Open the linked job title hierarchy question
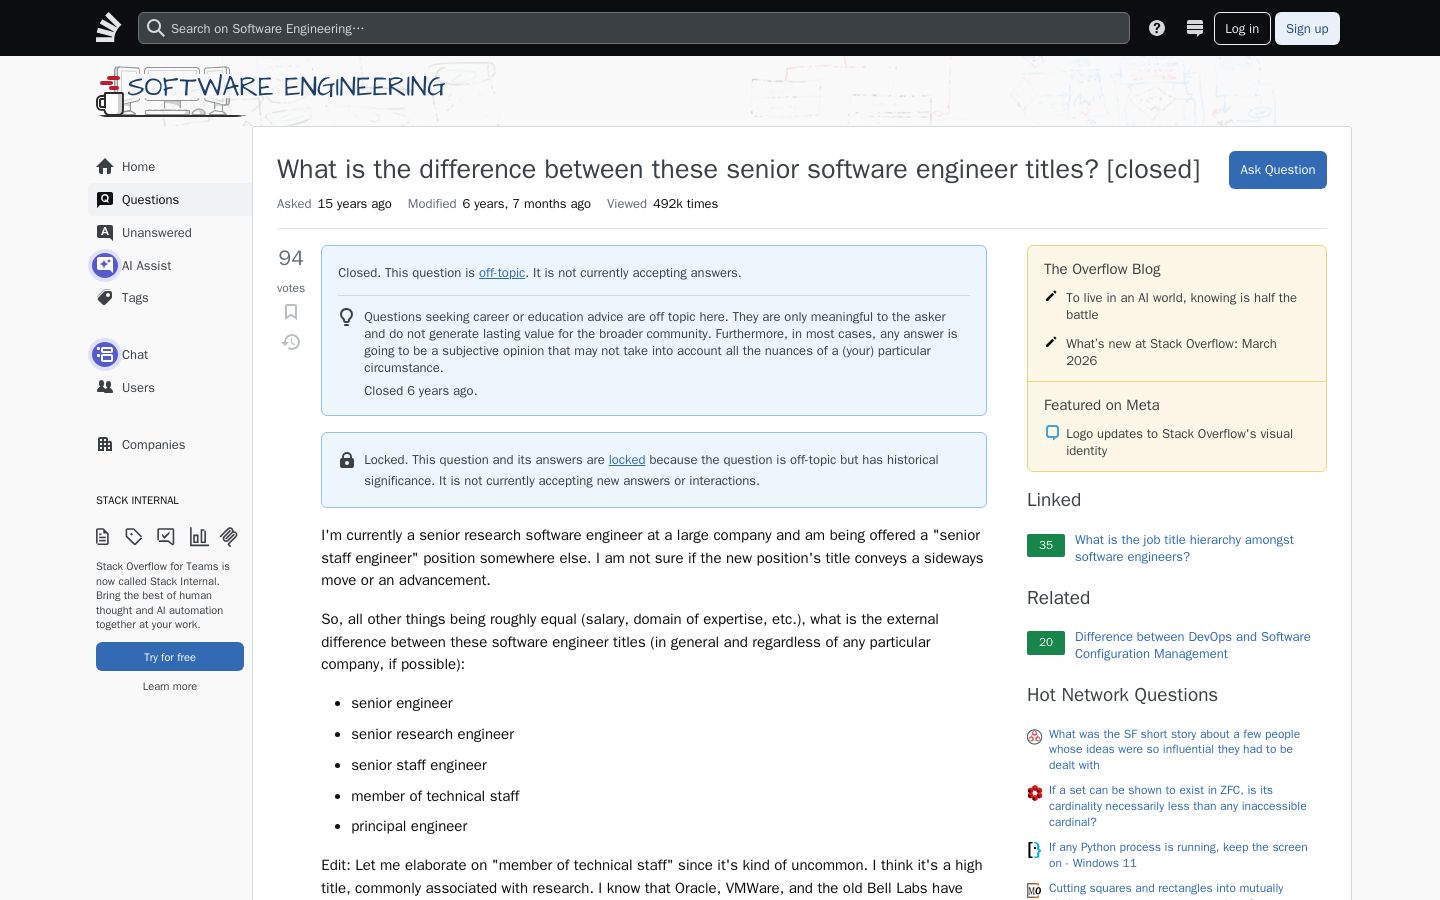Screen dimensions: 1440x900 click(1184, 548)
